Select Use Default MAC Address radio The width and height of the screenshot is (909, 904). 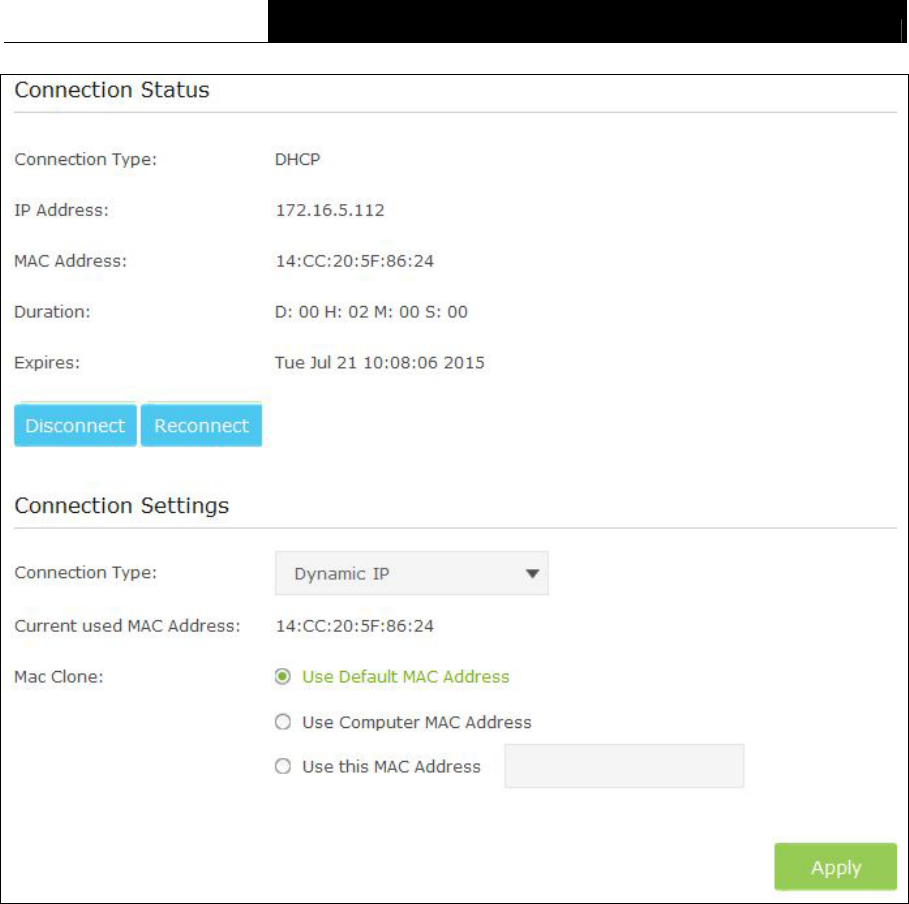[283, 677]
